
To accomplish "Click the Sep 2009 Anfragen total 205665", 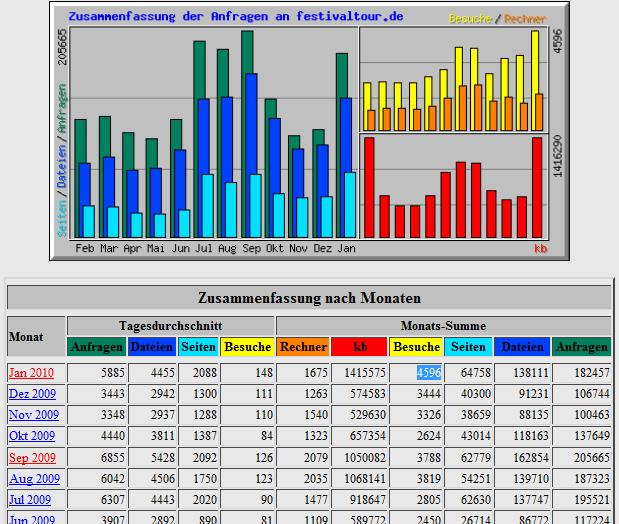I will click(x=592, y=457).
